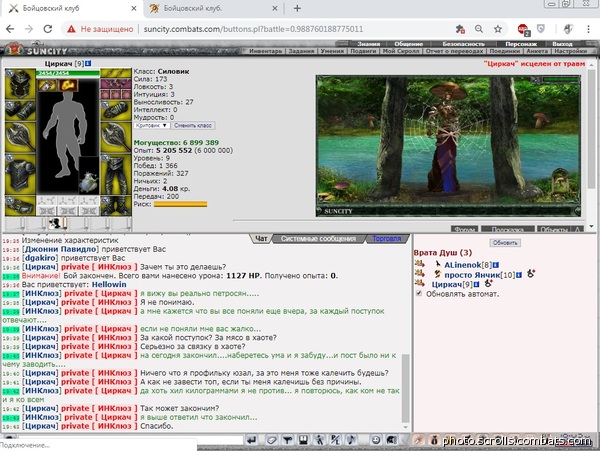Screen dimensions: 600x451
Task: Open the Критовик class dropdown
Action: click(x=152, y=125)
